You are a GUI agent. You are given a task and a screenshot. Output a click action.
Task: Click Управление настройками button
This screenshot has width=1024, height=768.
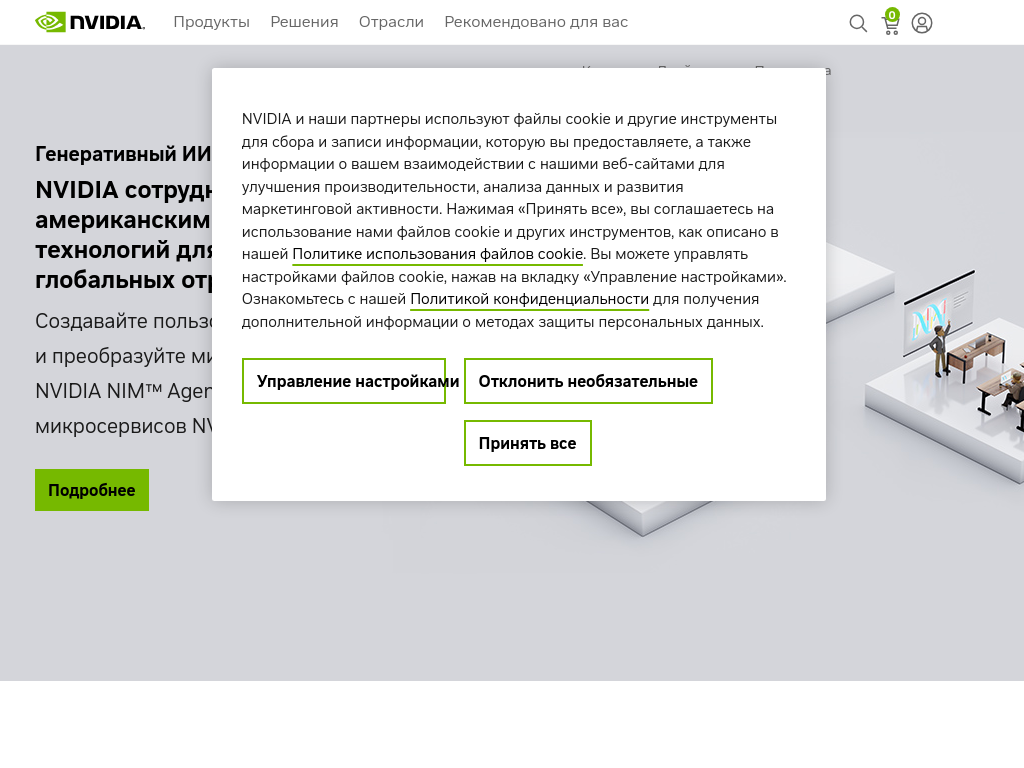(x=344, y=381)
